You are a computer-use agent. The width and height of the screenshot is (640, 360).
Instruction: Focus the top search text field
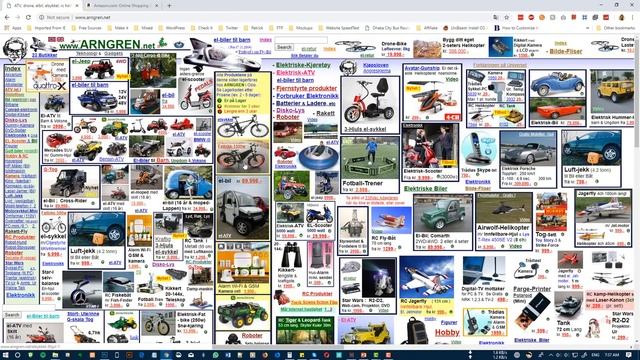301,40
